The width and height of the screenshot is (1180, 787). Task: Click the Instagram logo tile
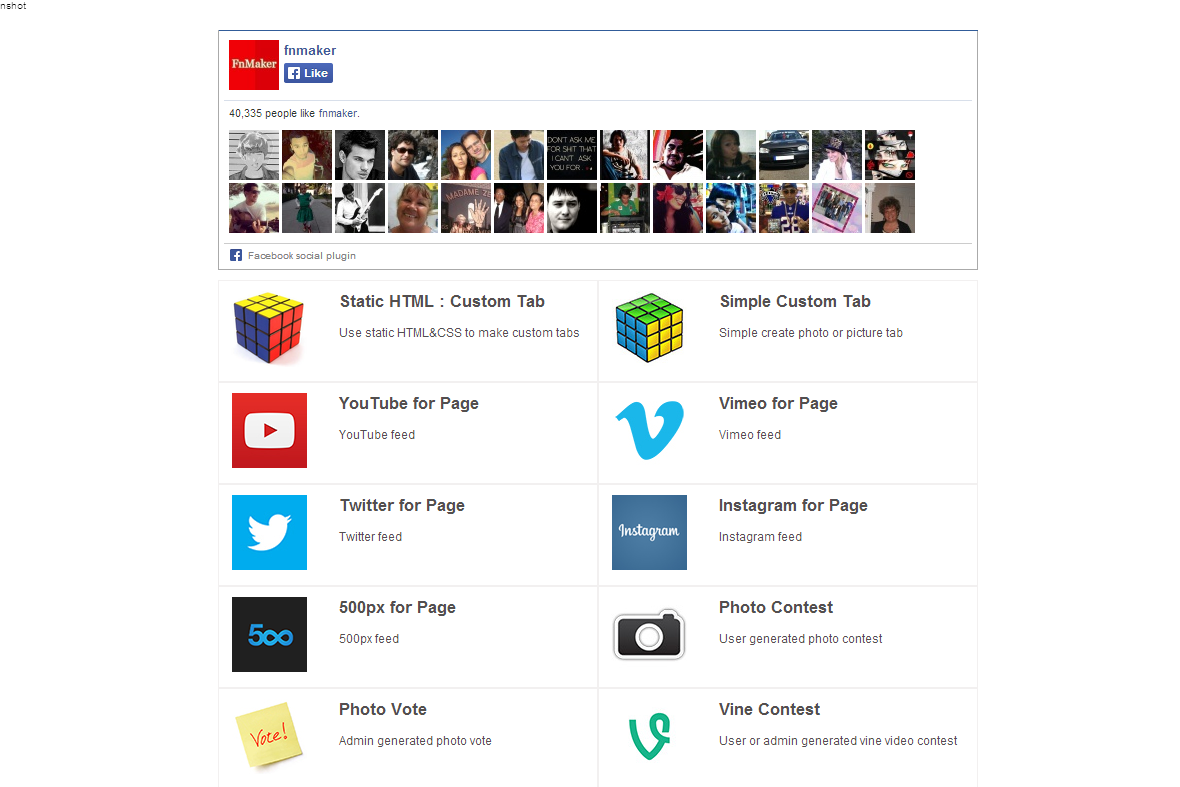pos(649,532)
